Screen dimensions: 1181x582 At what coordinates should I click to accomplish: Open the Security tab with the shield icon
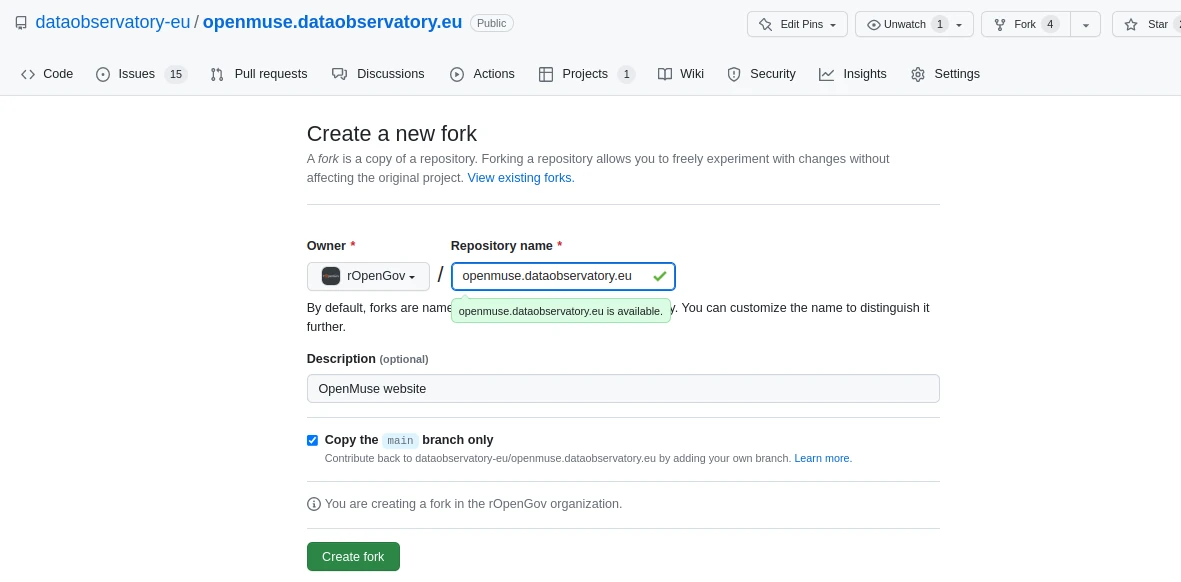click(x=761, y=74)
